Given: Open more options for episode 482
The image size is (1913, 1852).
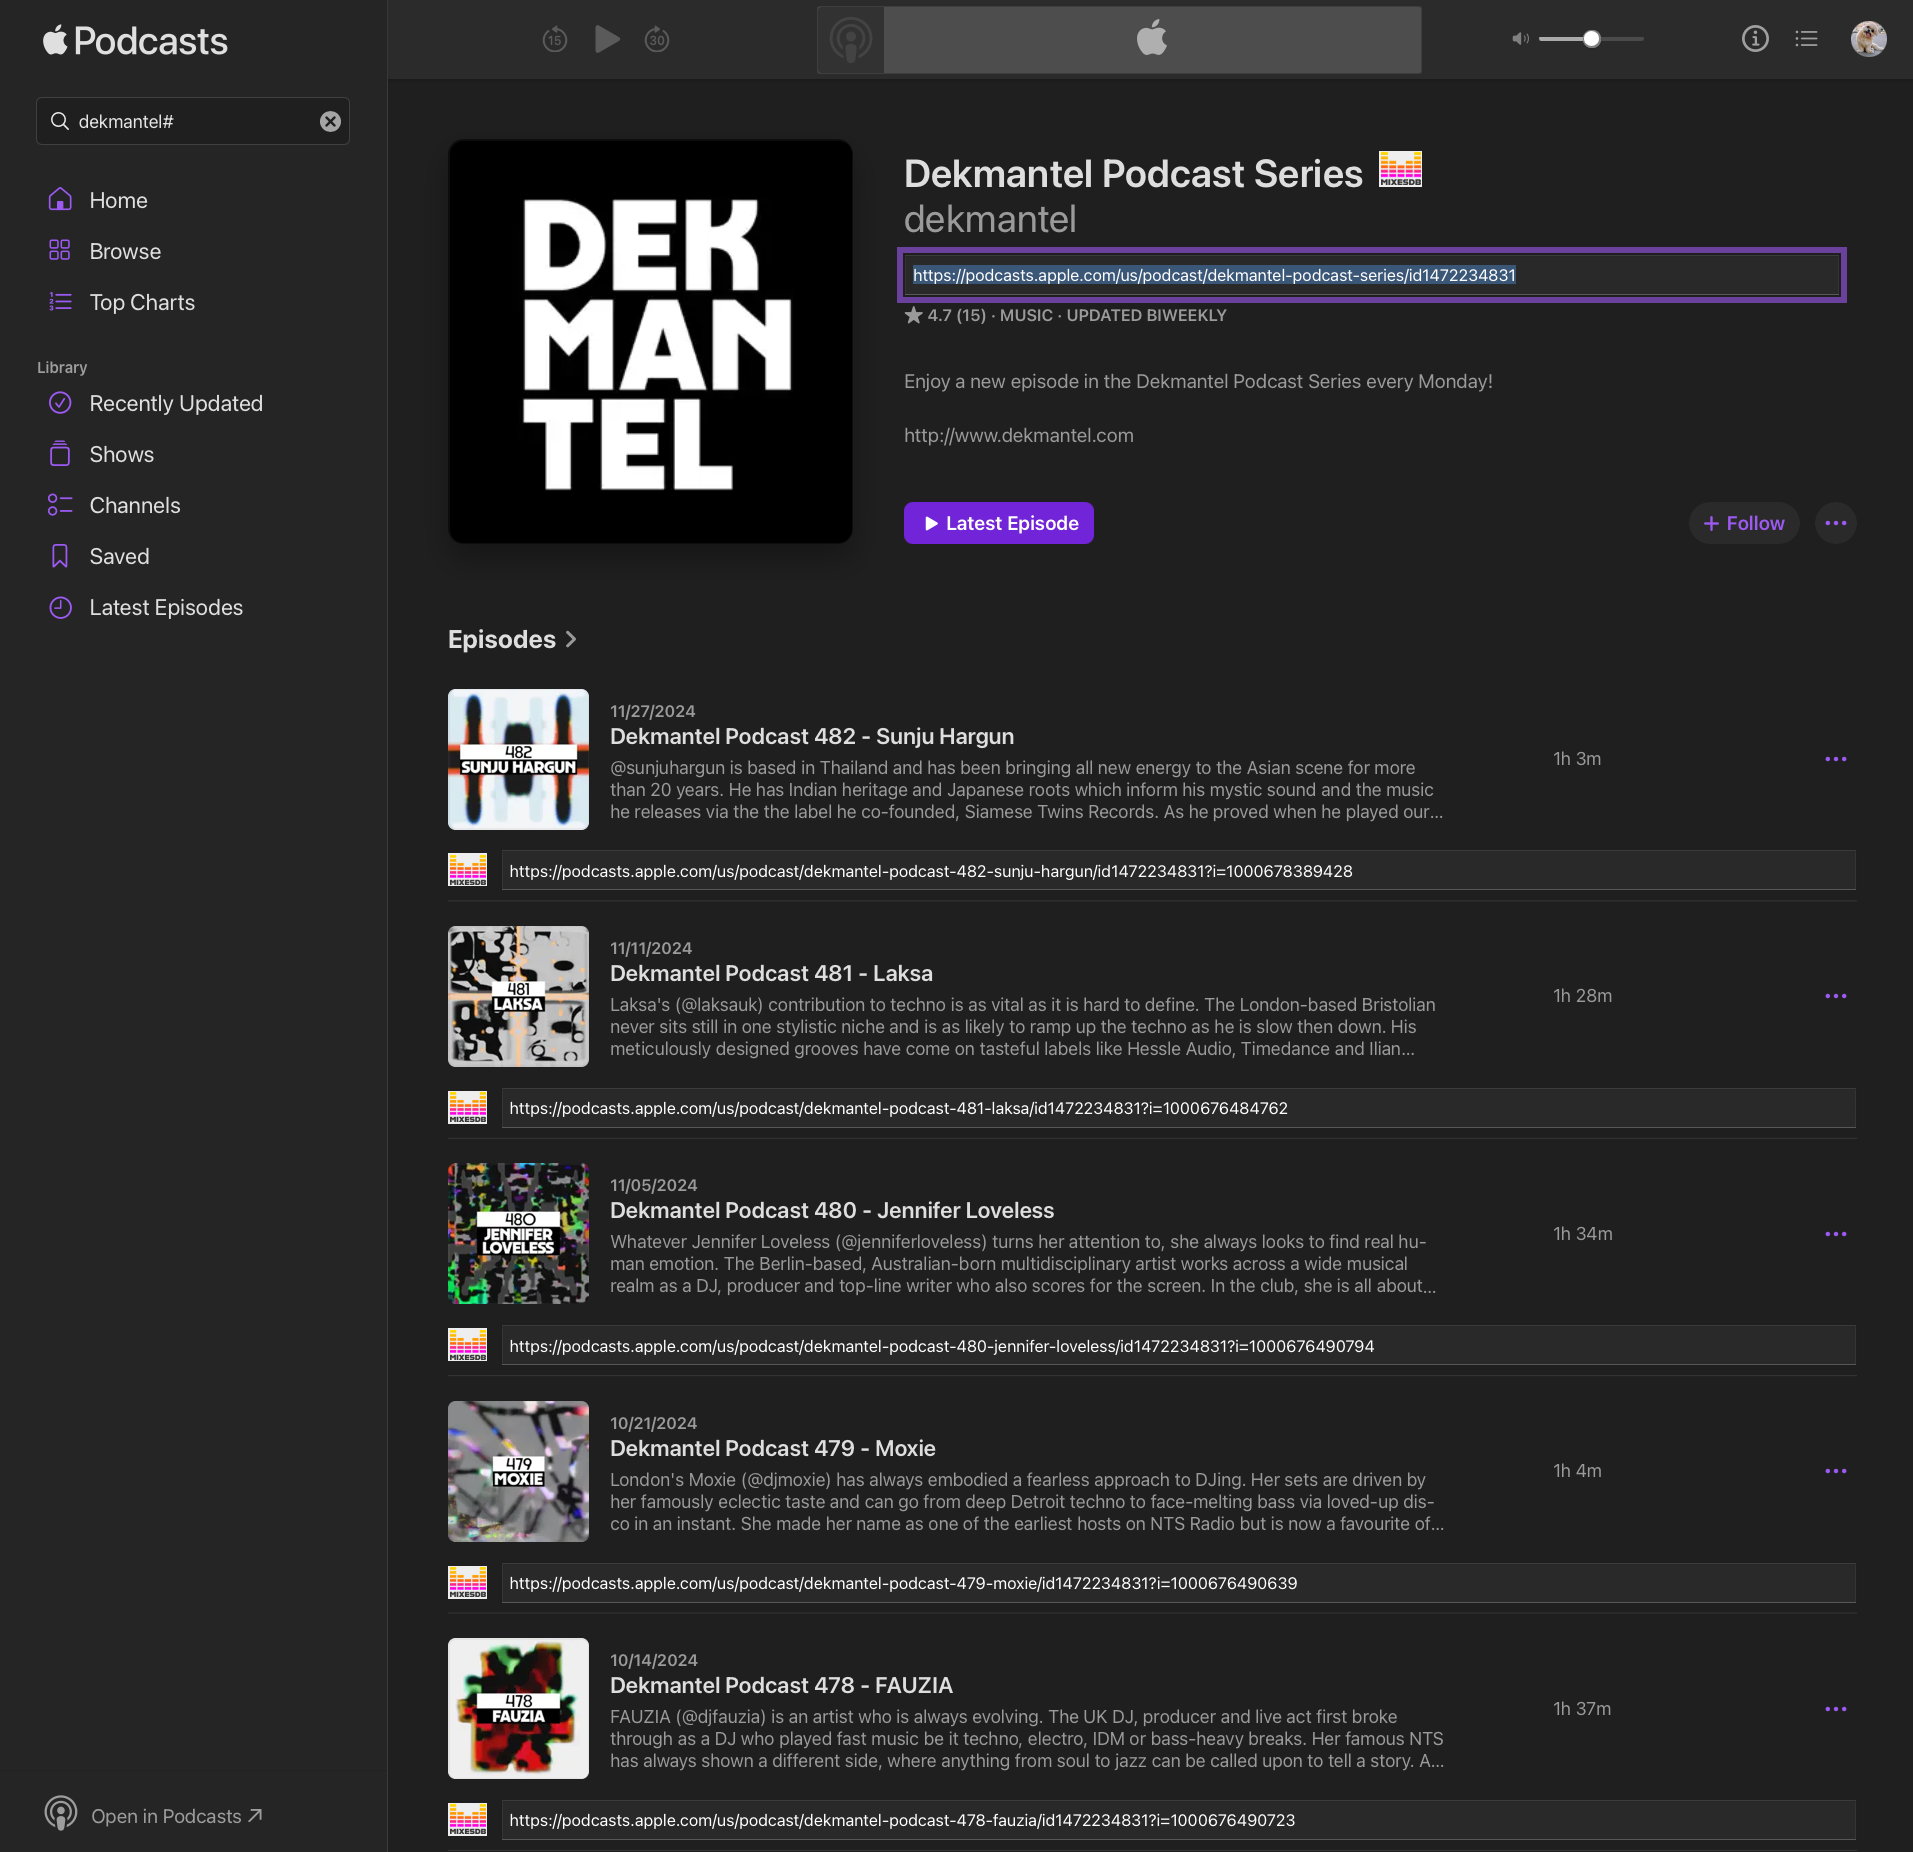Looking at the screenshot, I should (1835, 759).
